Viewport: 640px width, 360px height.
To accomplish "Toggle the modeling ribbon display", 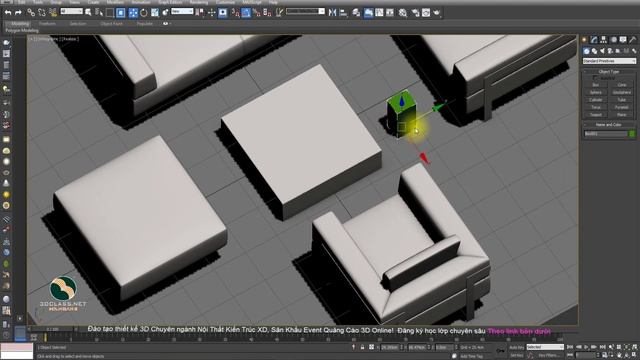I will [368, 13].
